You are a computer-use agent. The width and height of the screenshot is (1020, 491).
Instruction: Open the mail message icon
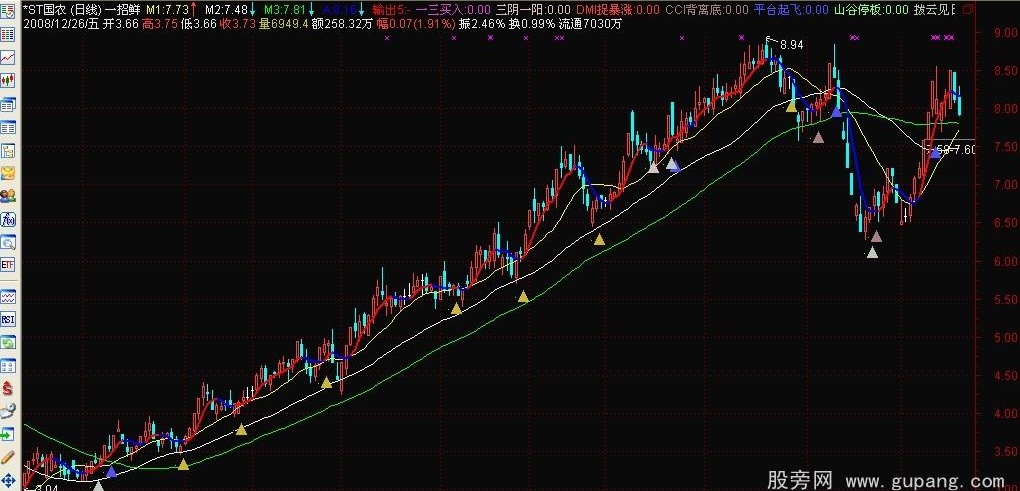click(8, 173)
